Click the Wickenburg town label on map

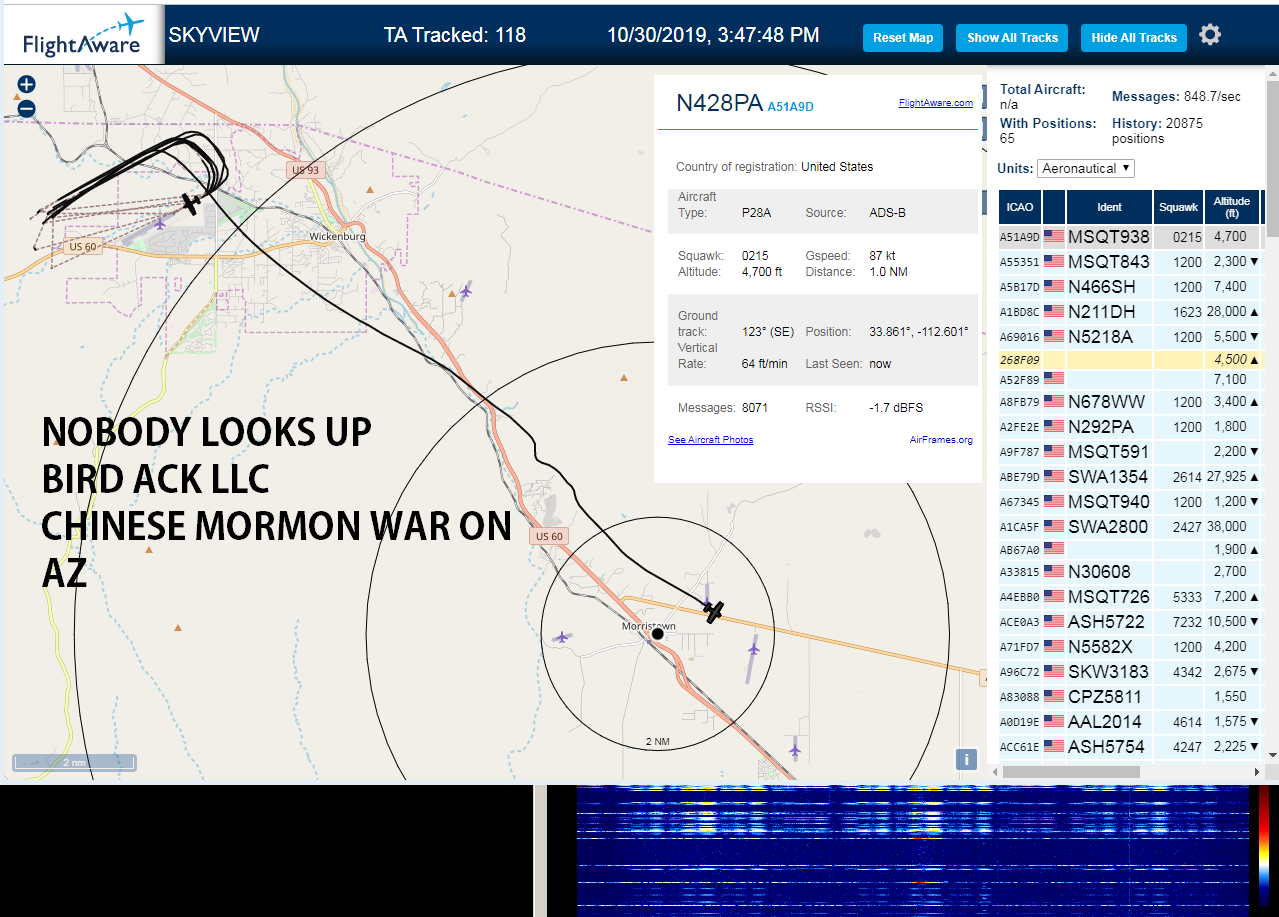[337, 237]
